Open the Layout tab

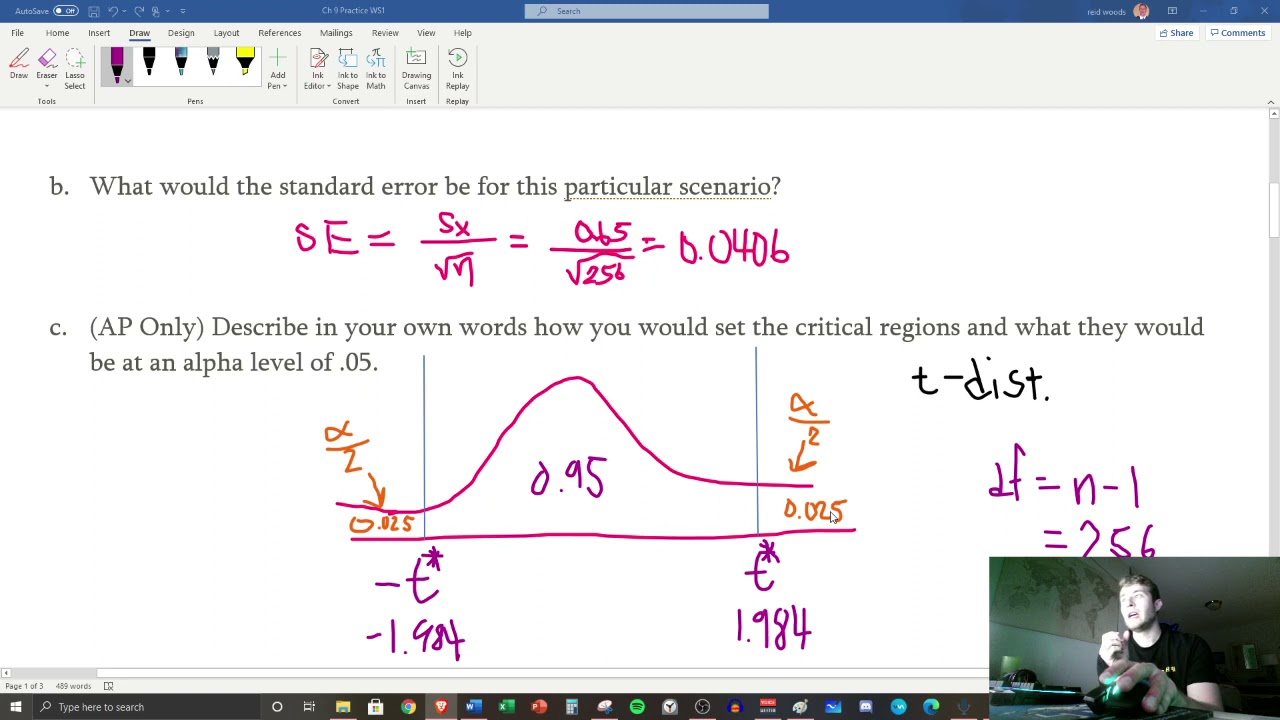pos(226,33)
